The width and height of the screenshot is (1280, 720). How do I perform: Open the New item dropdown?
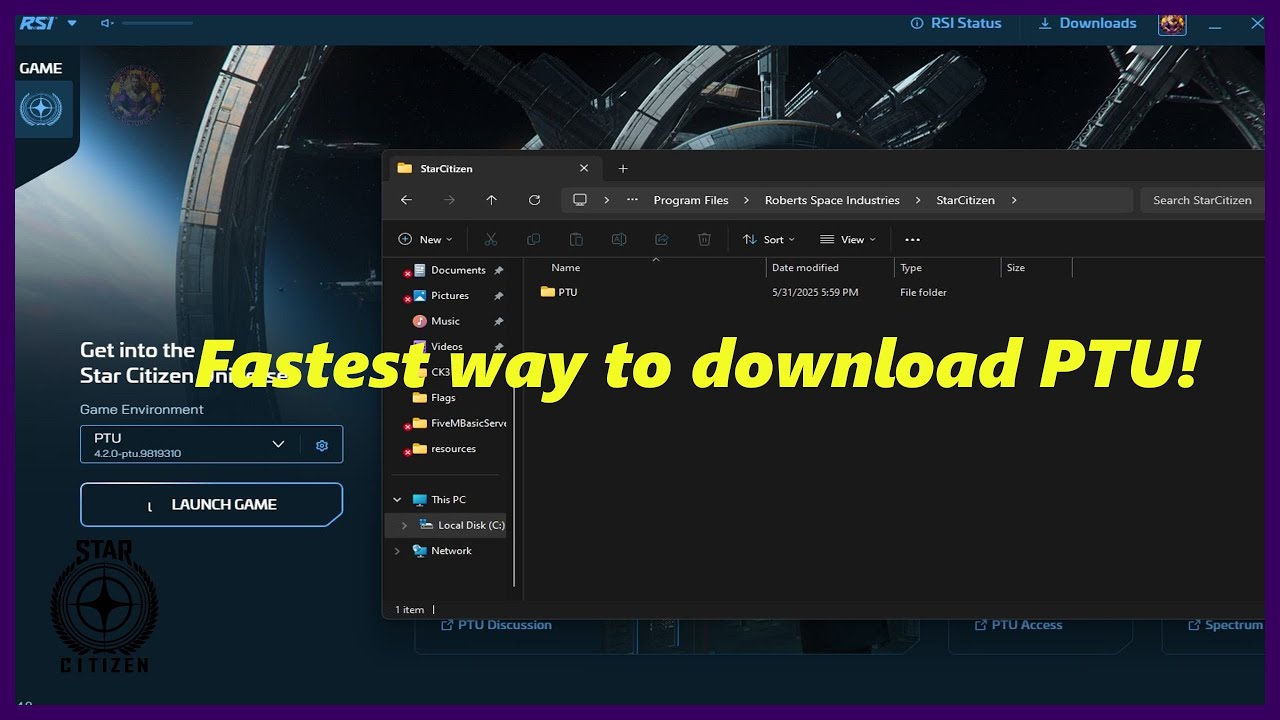425,239
